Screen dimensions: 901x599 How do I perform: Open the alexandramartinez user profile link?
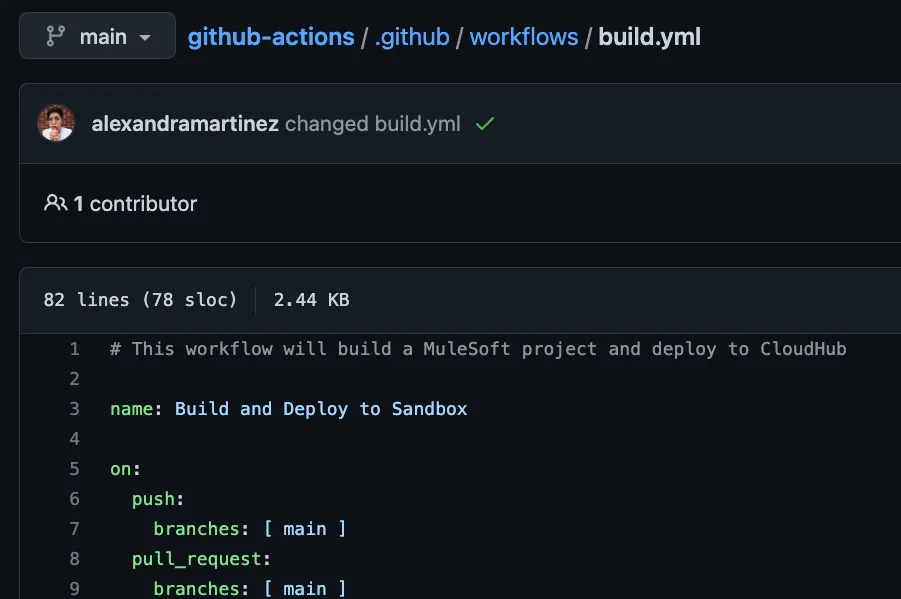[x=185, y=124]
